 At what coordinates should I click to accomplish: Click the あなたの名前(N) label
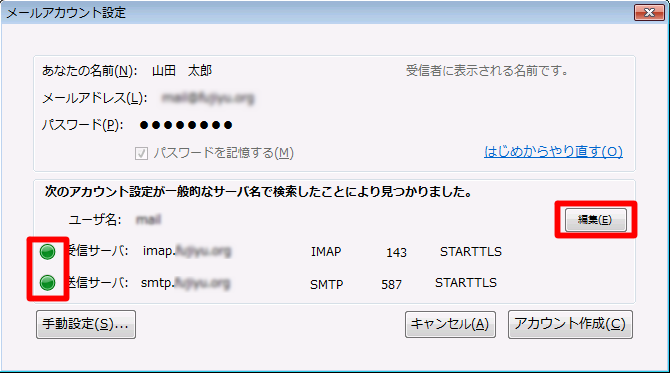coord(89,70)
